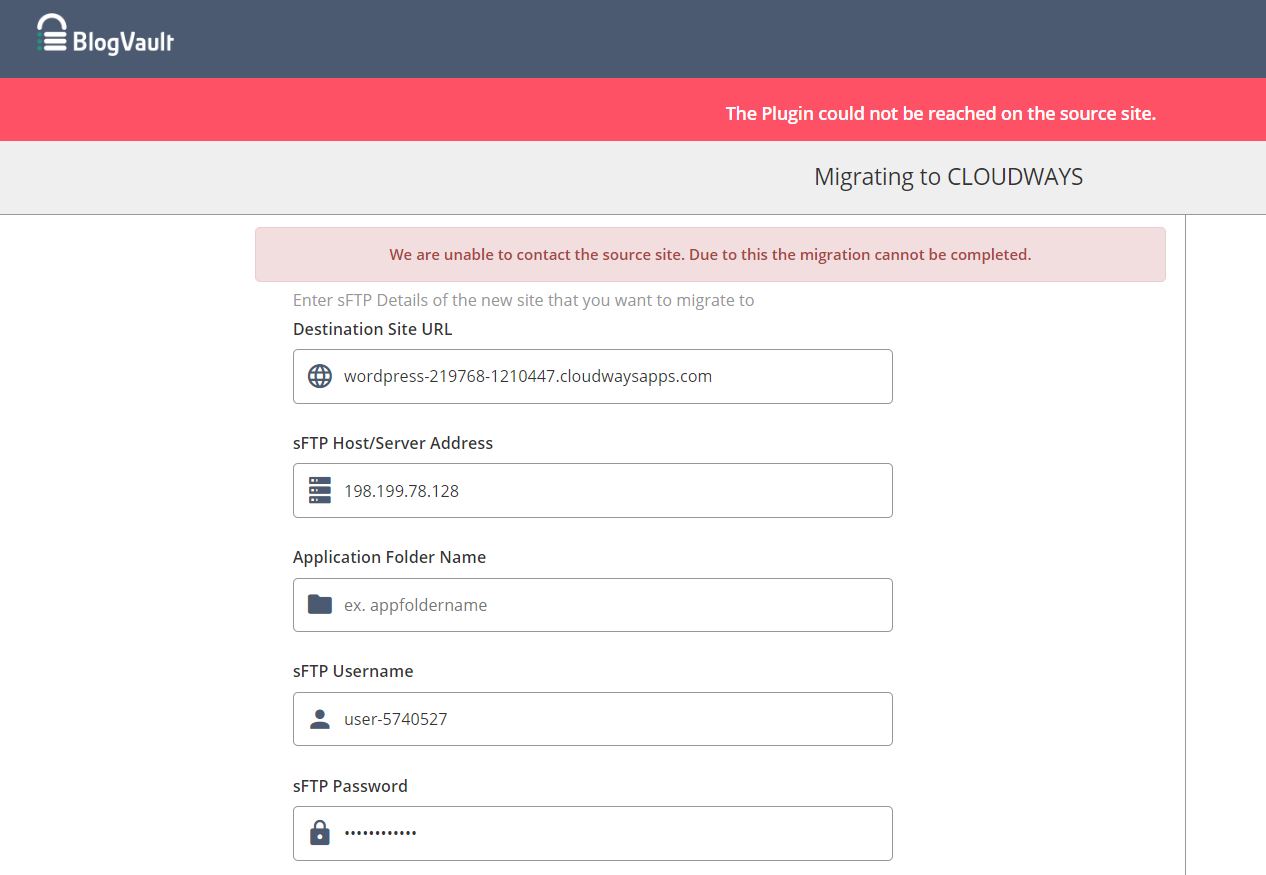This screenshot has height=875, width=1266.
Task: Click the 'unable to contact the source site' alert
Action: point(710,255)
